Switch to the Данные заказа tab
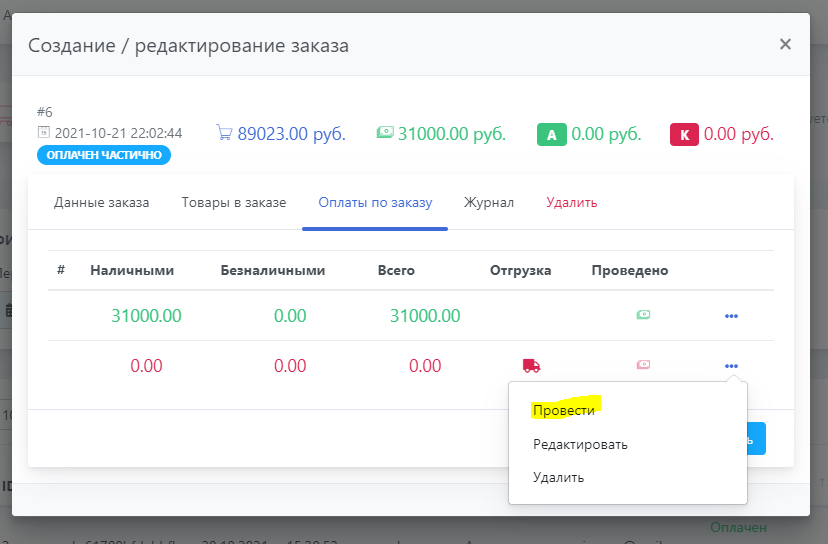Screen dimensions: 828x544 pyautogui.click(x=101, y=203)
